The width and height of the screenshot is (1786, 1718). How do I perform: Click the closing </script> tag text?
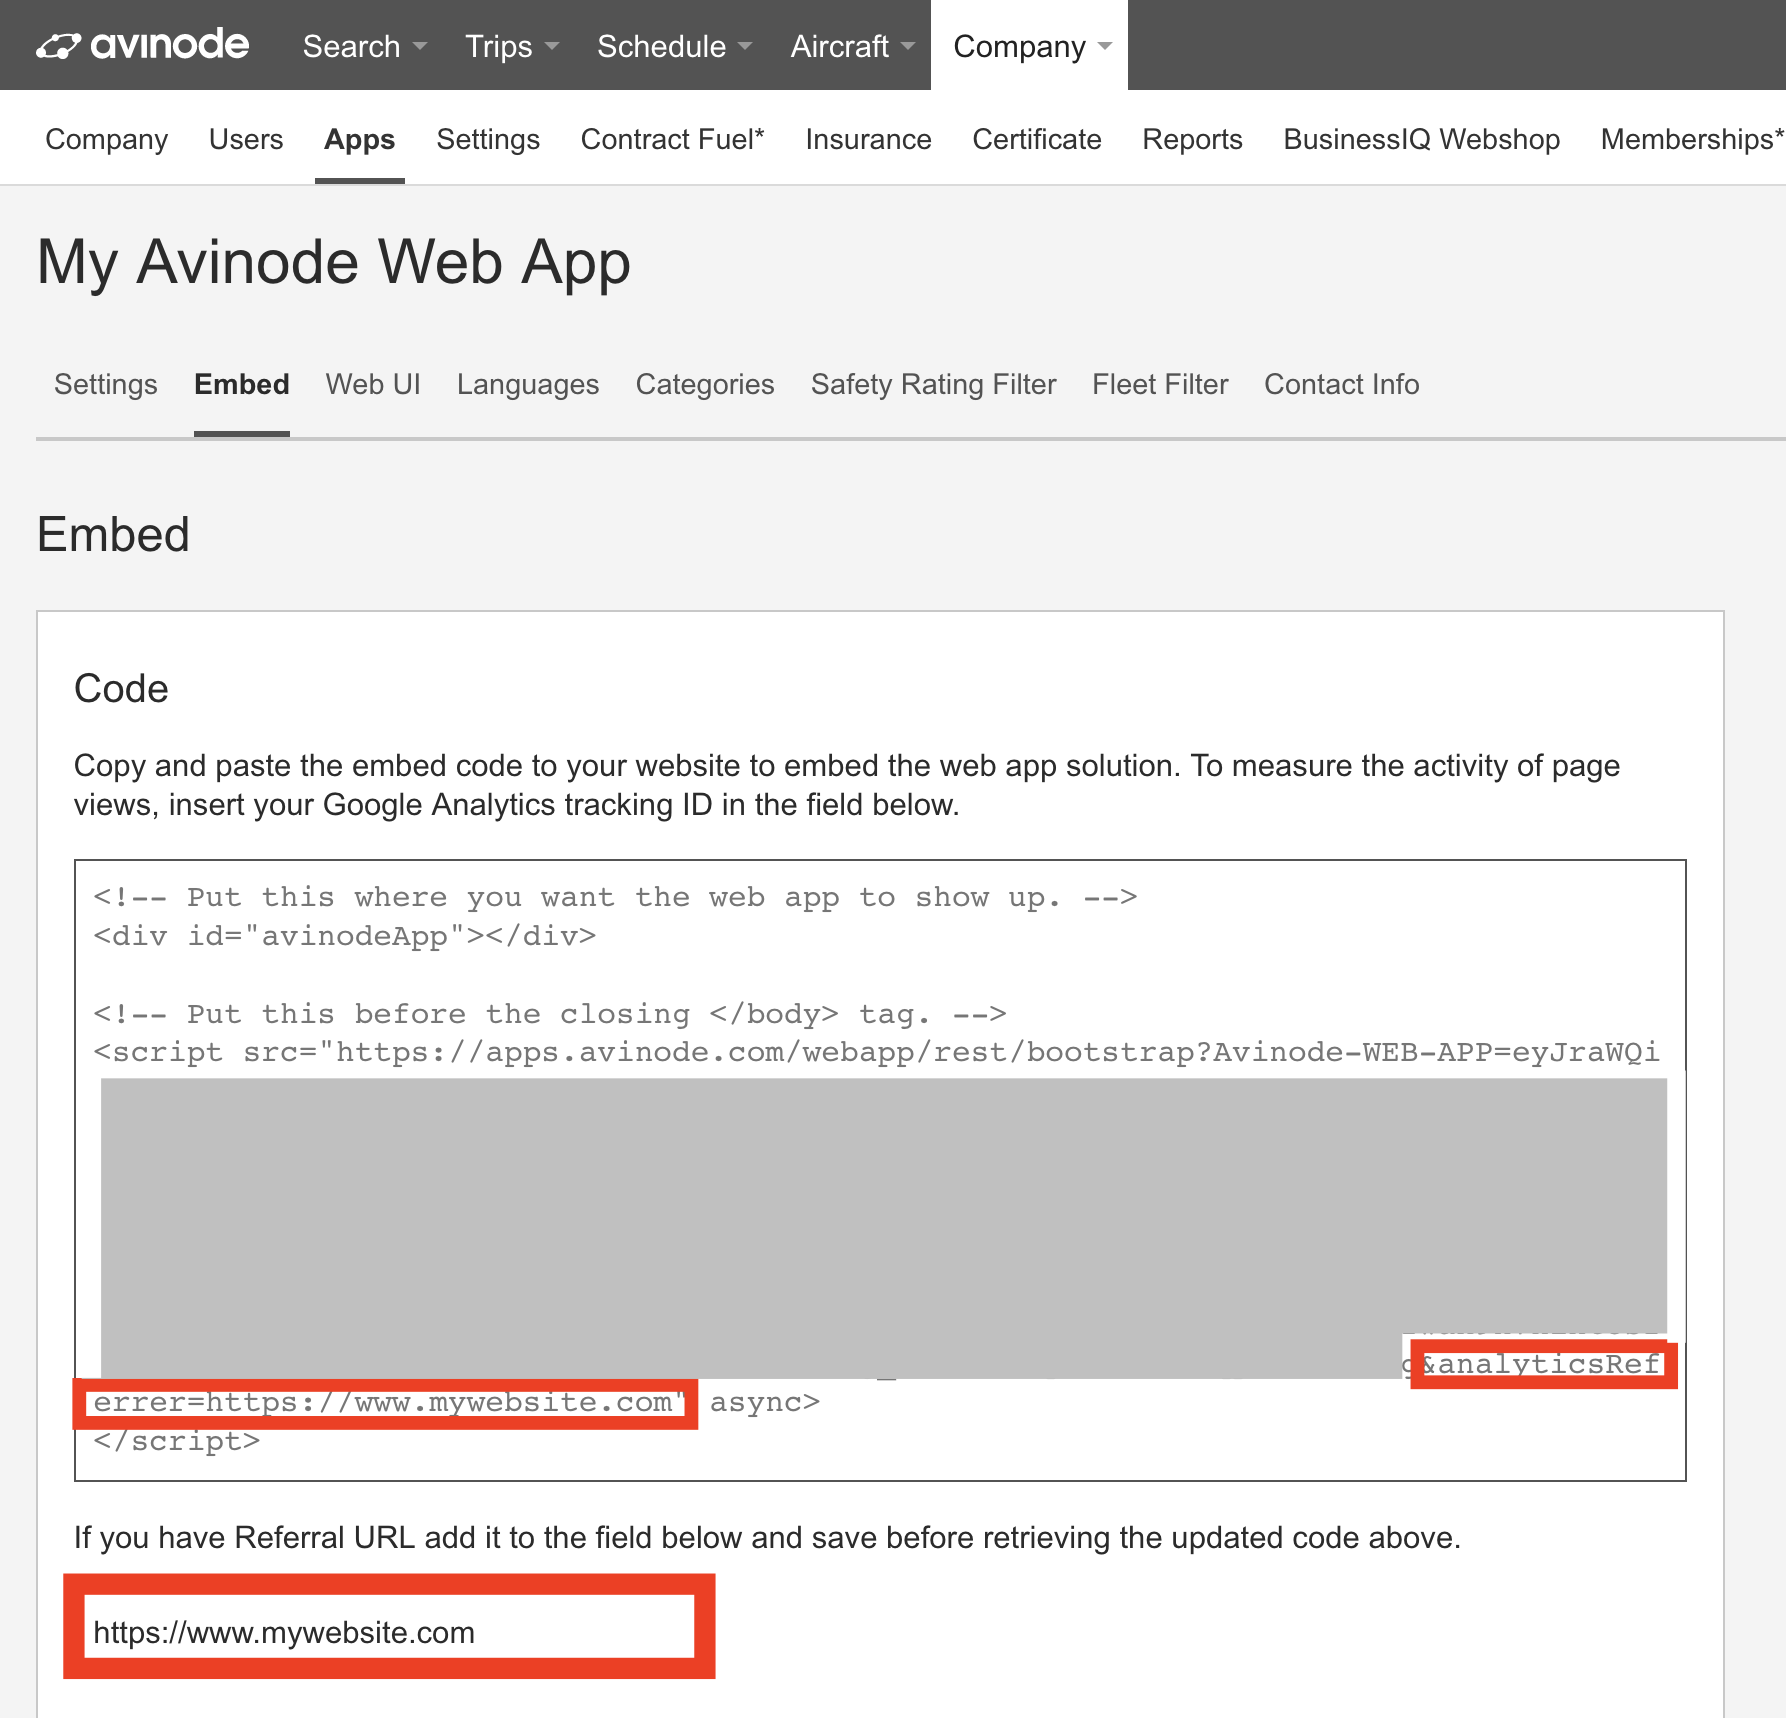coord(176,1441)
